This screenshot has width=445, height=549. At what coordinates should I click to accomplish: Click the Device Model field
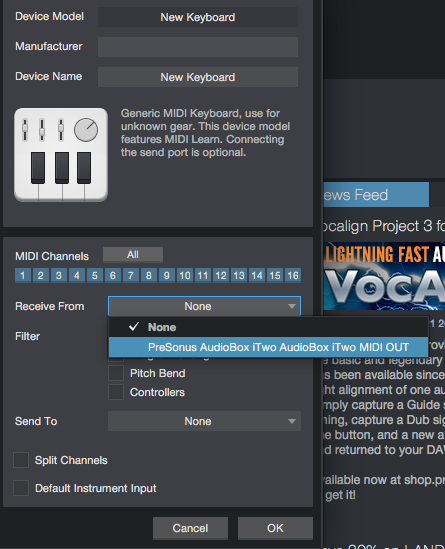click(198, 17)
